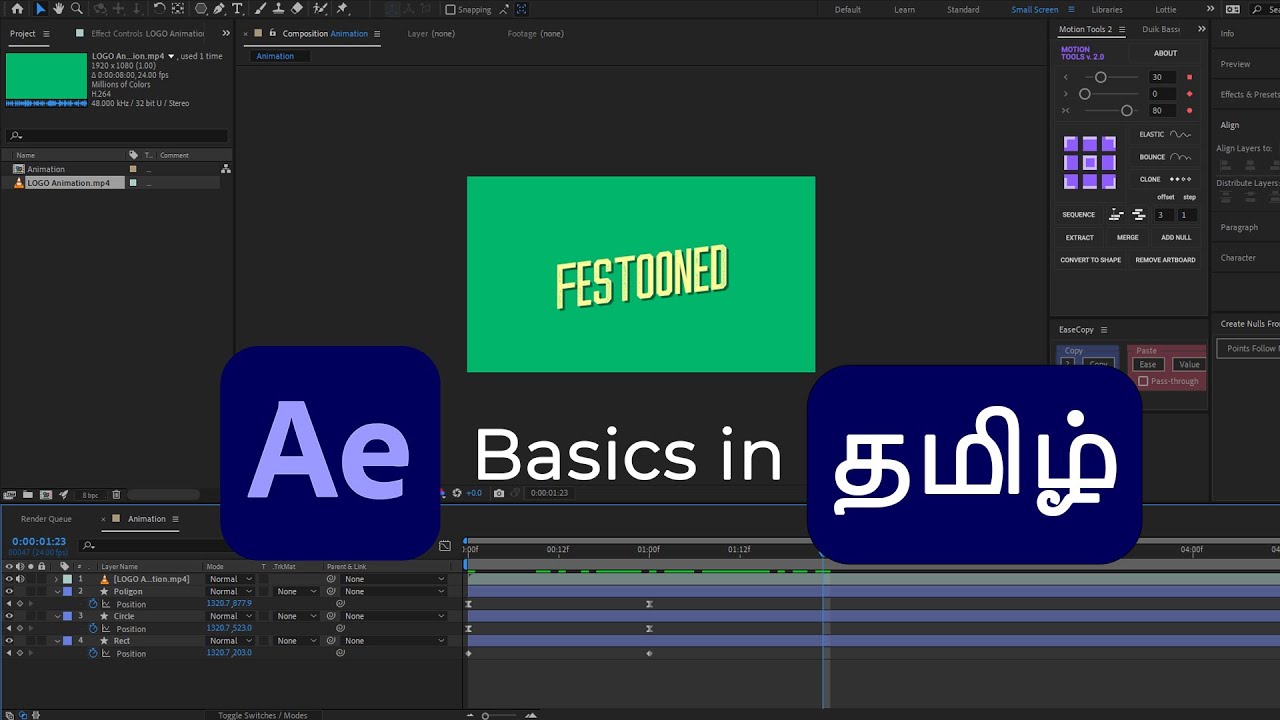Viewport: 1280px width, 720px height.
Task: Take snapshot with the camera icon
Action: 499,493
